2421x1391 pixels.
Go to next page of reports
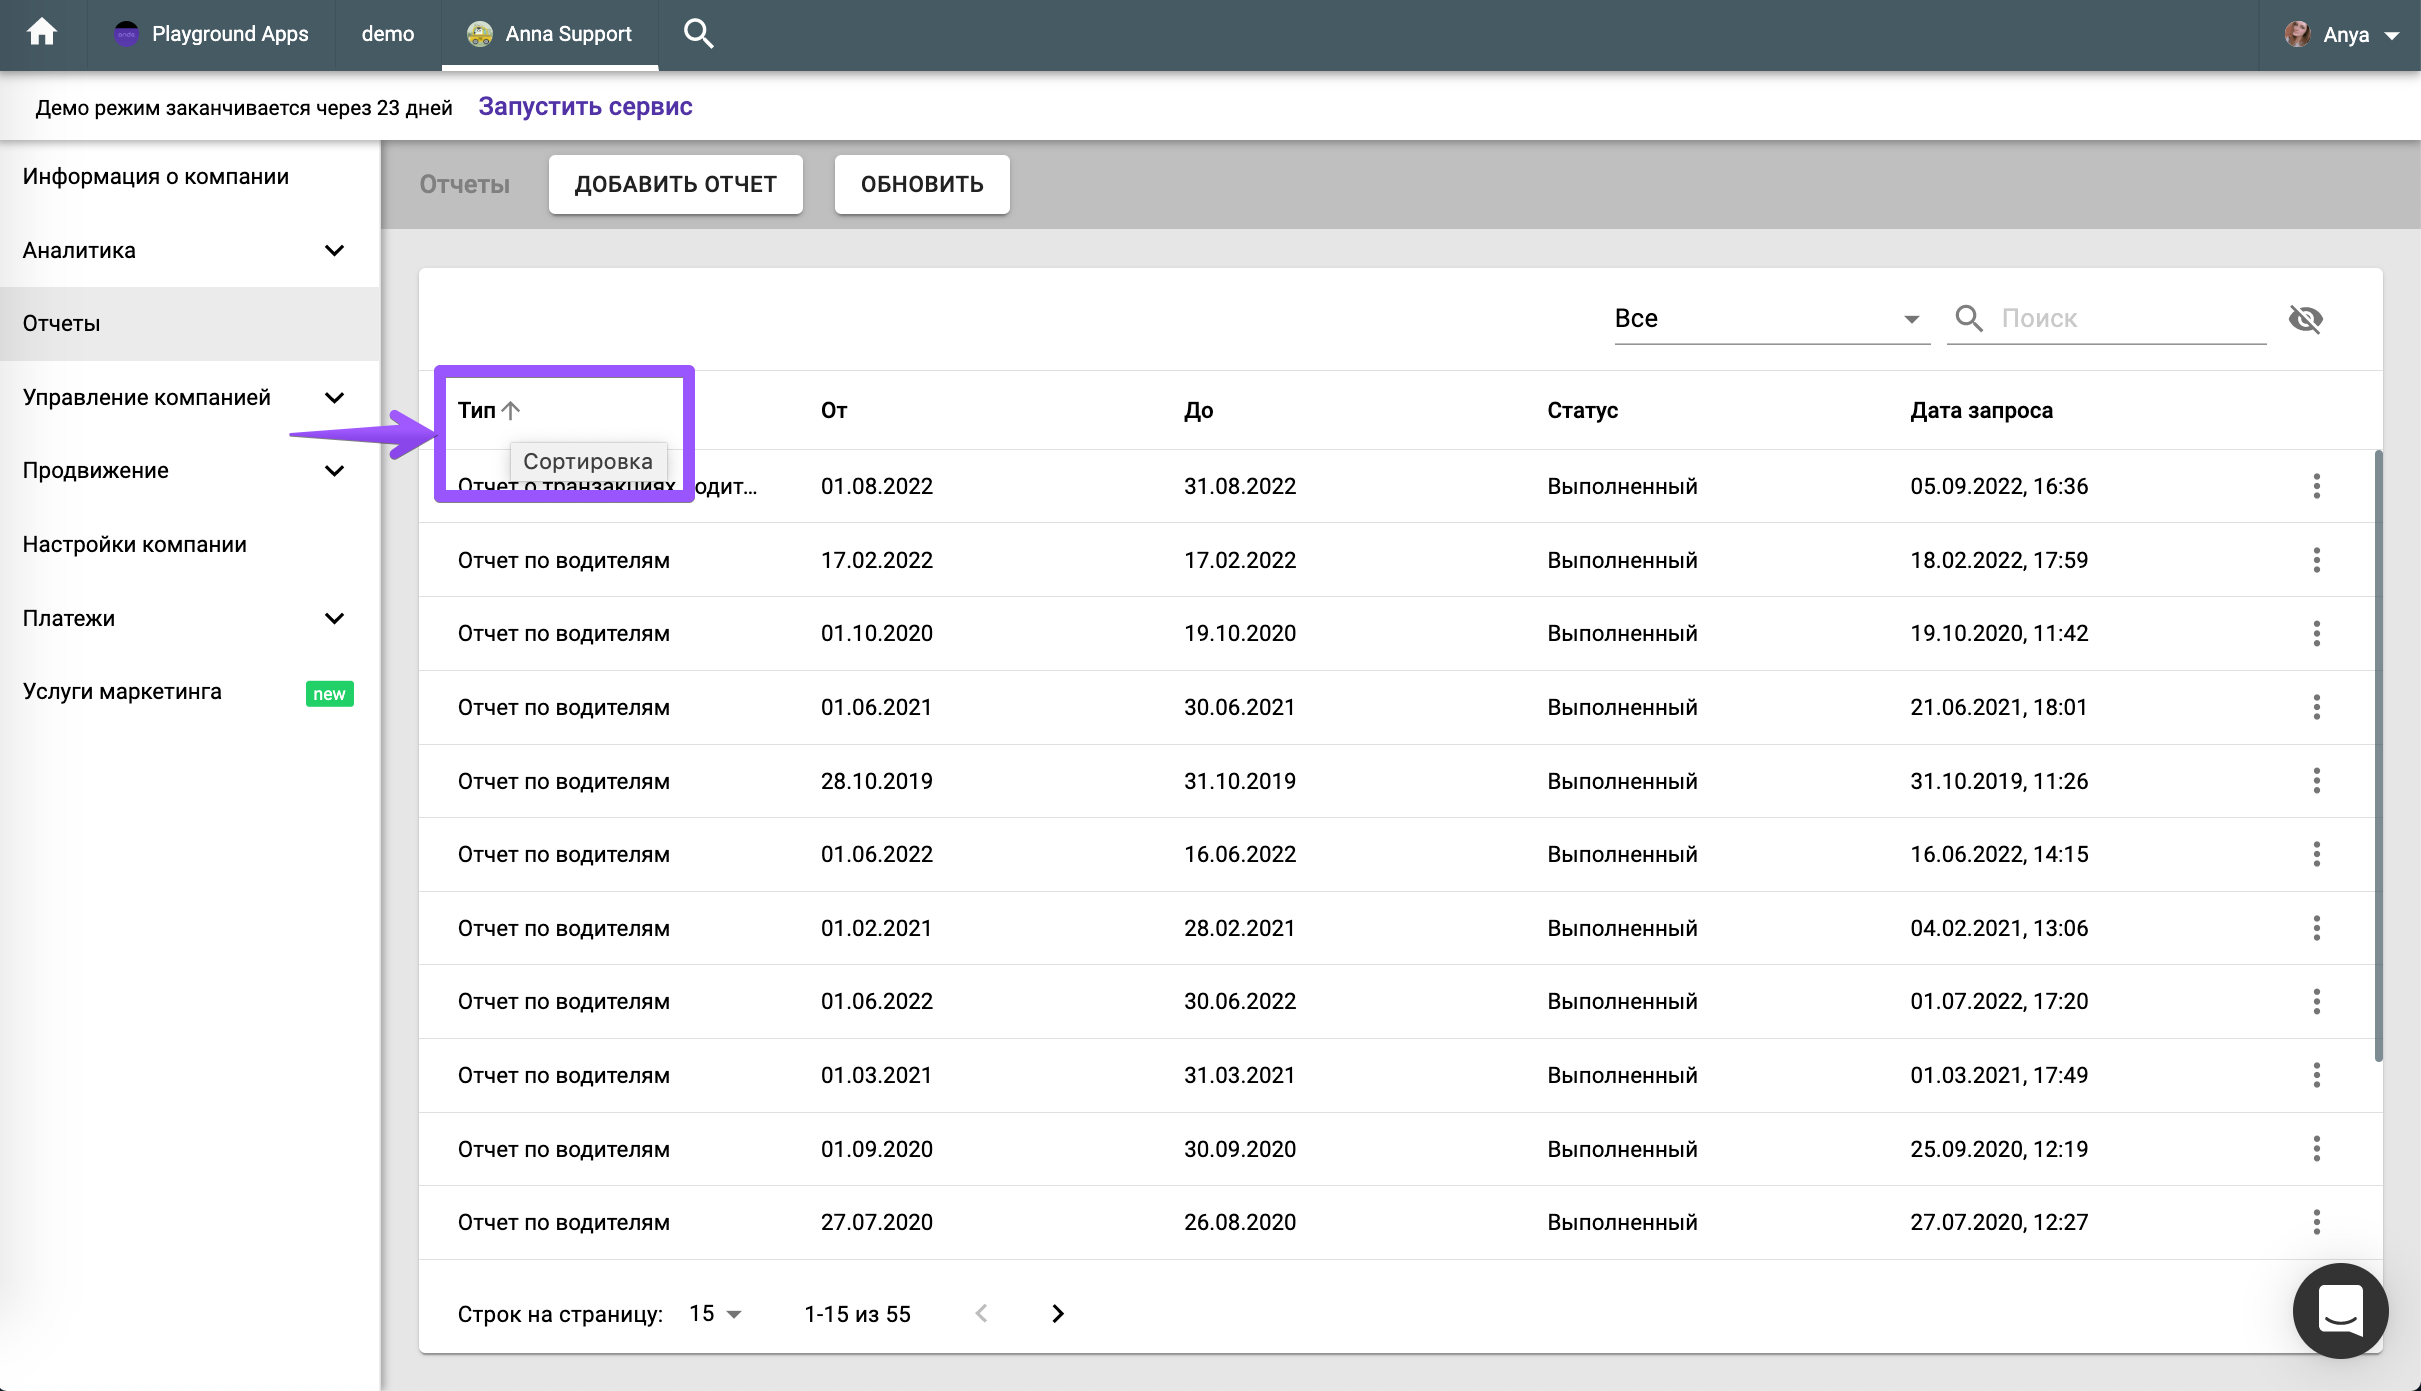tap(1058, 1314)
